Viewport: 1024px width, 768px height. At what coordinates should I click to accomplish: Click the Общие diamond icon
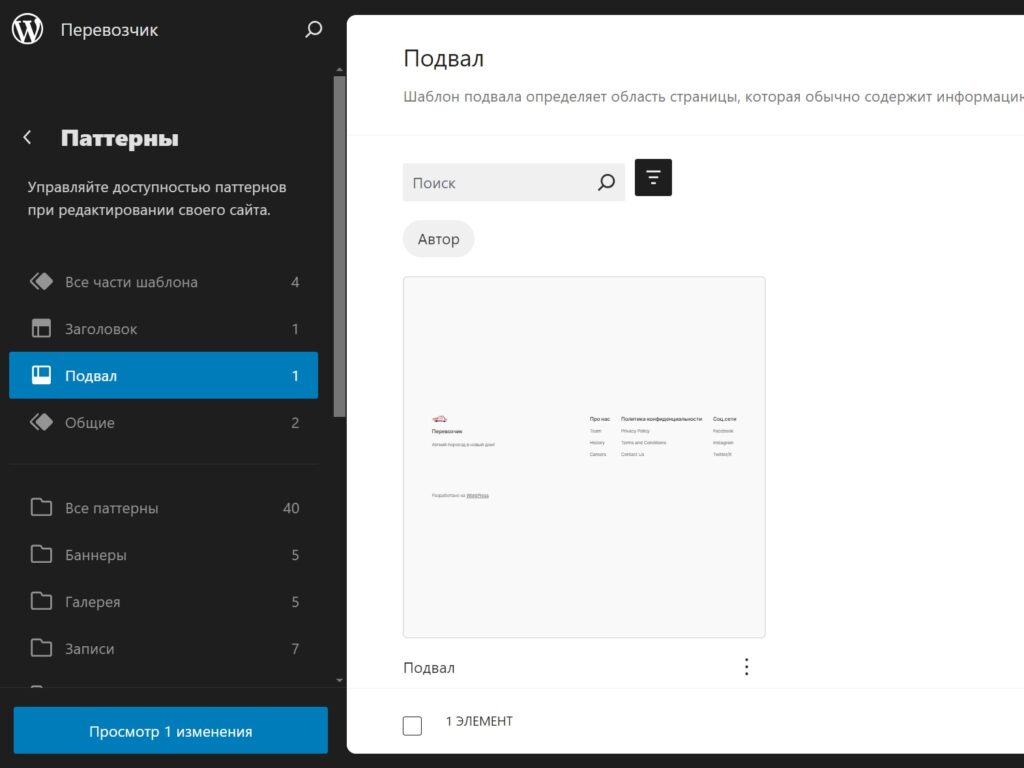[41, 422]
